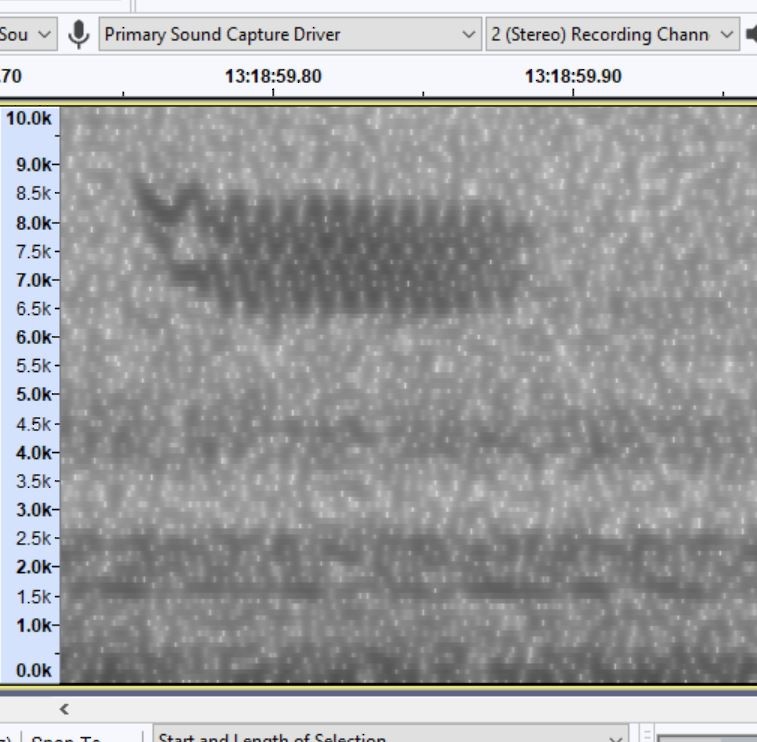Open the audio host dropdown left of microphone
This screenshot has height=742, width=757.
click(x=28, y=34)
